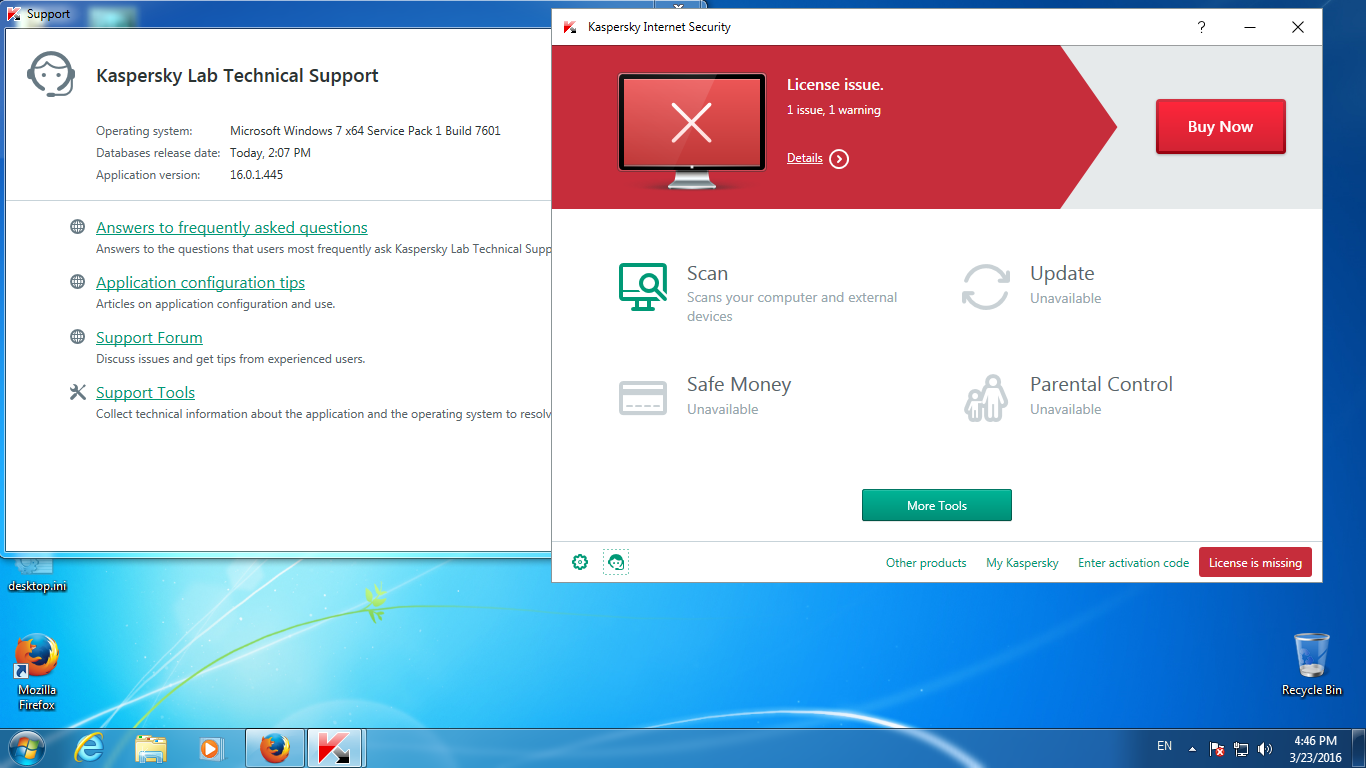1366x768 pixels.
Task: Open the My Kaspersky link
Action: [x=1022, y=563]
